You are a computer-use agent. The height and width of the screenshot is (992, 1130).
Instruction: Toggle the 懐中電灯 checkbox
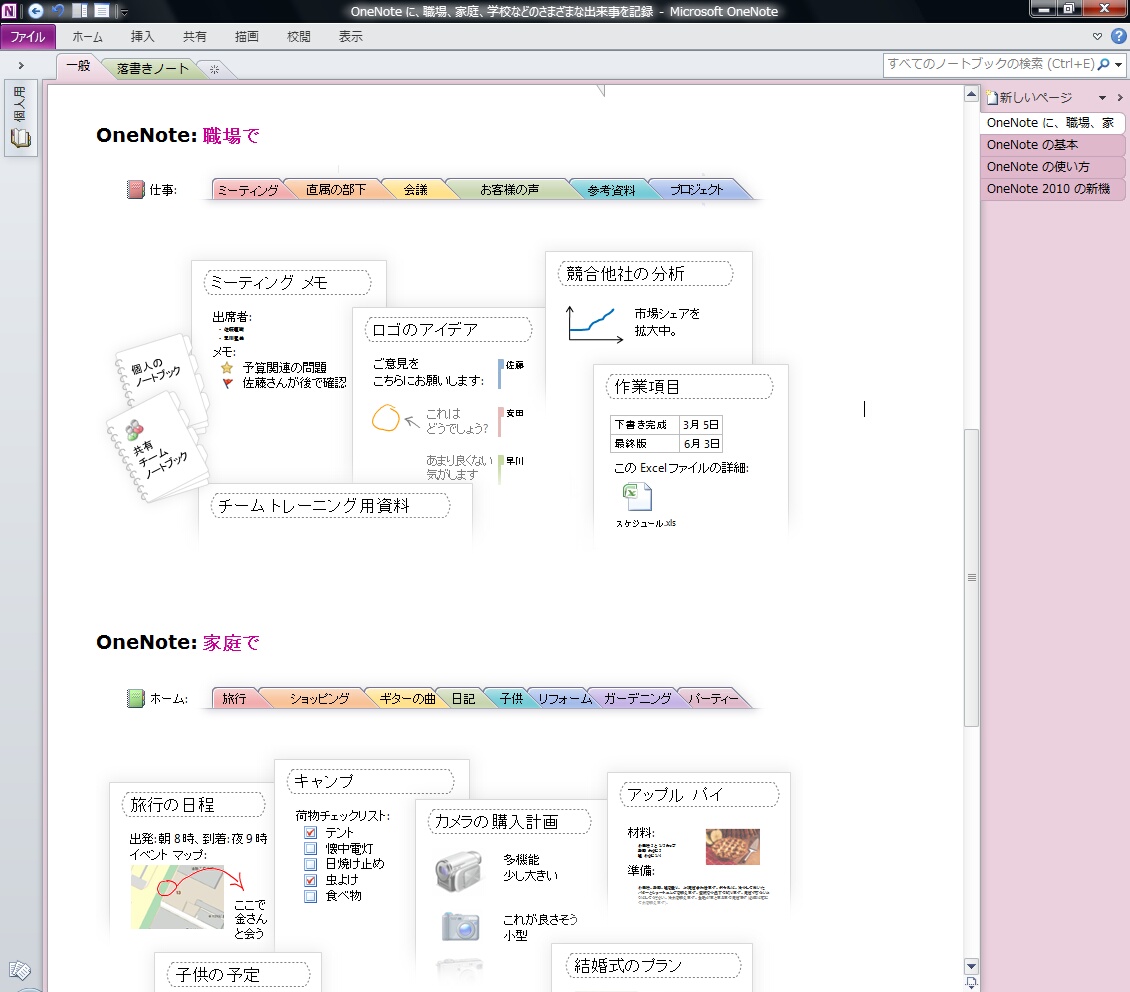pos(311,849)
